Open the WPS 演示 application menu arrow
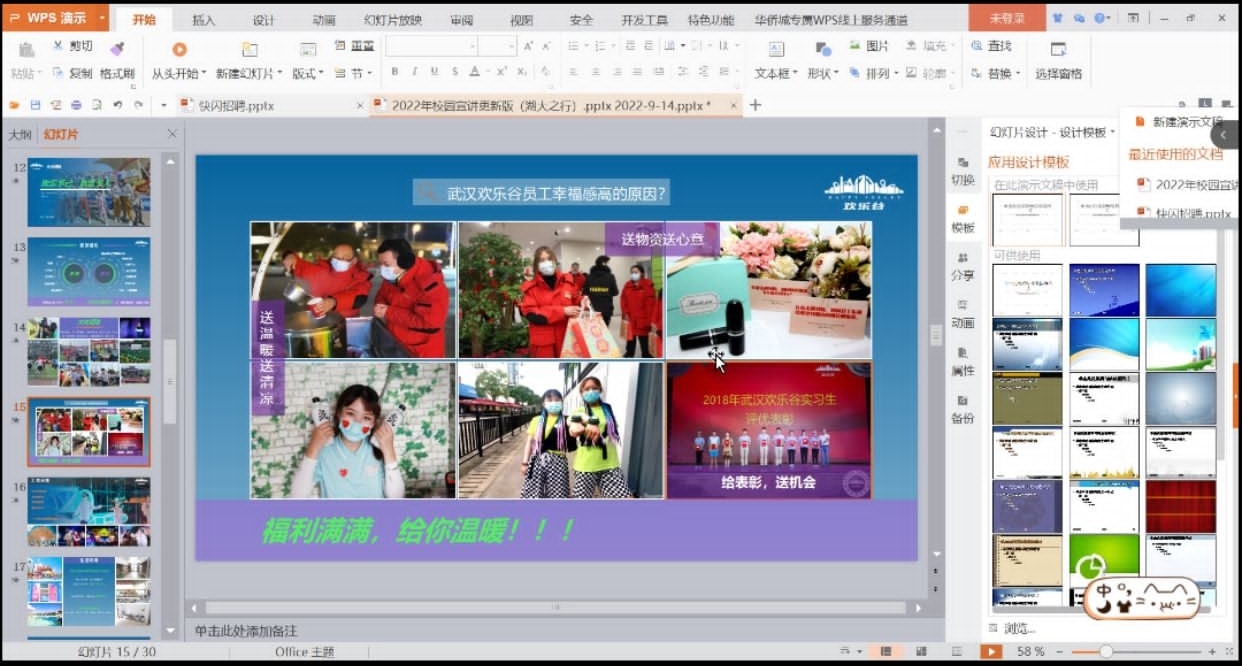 [x=102, y=18]
